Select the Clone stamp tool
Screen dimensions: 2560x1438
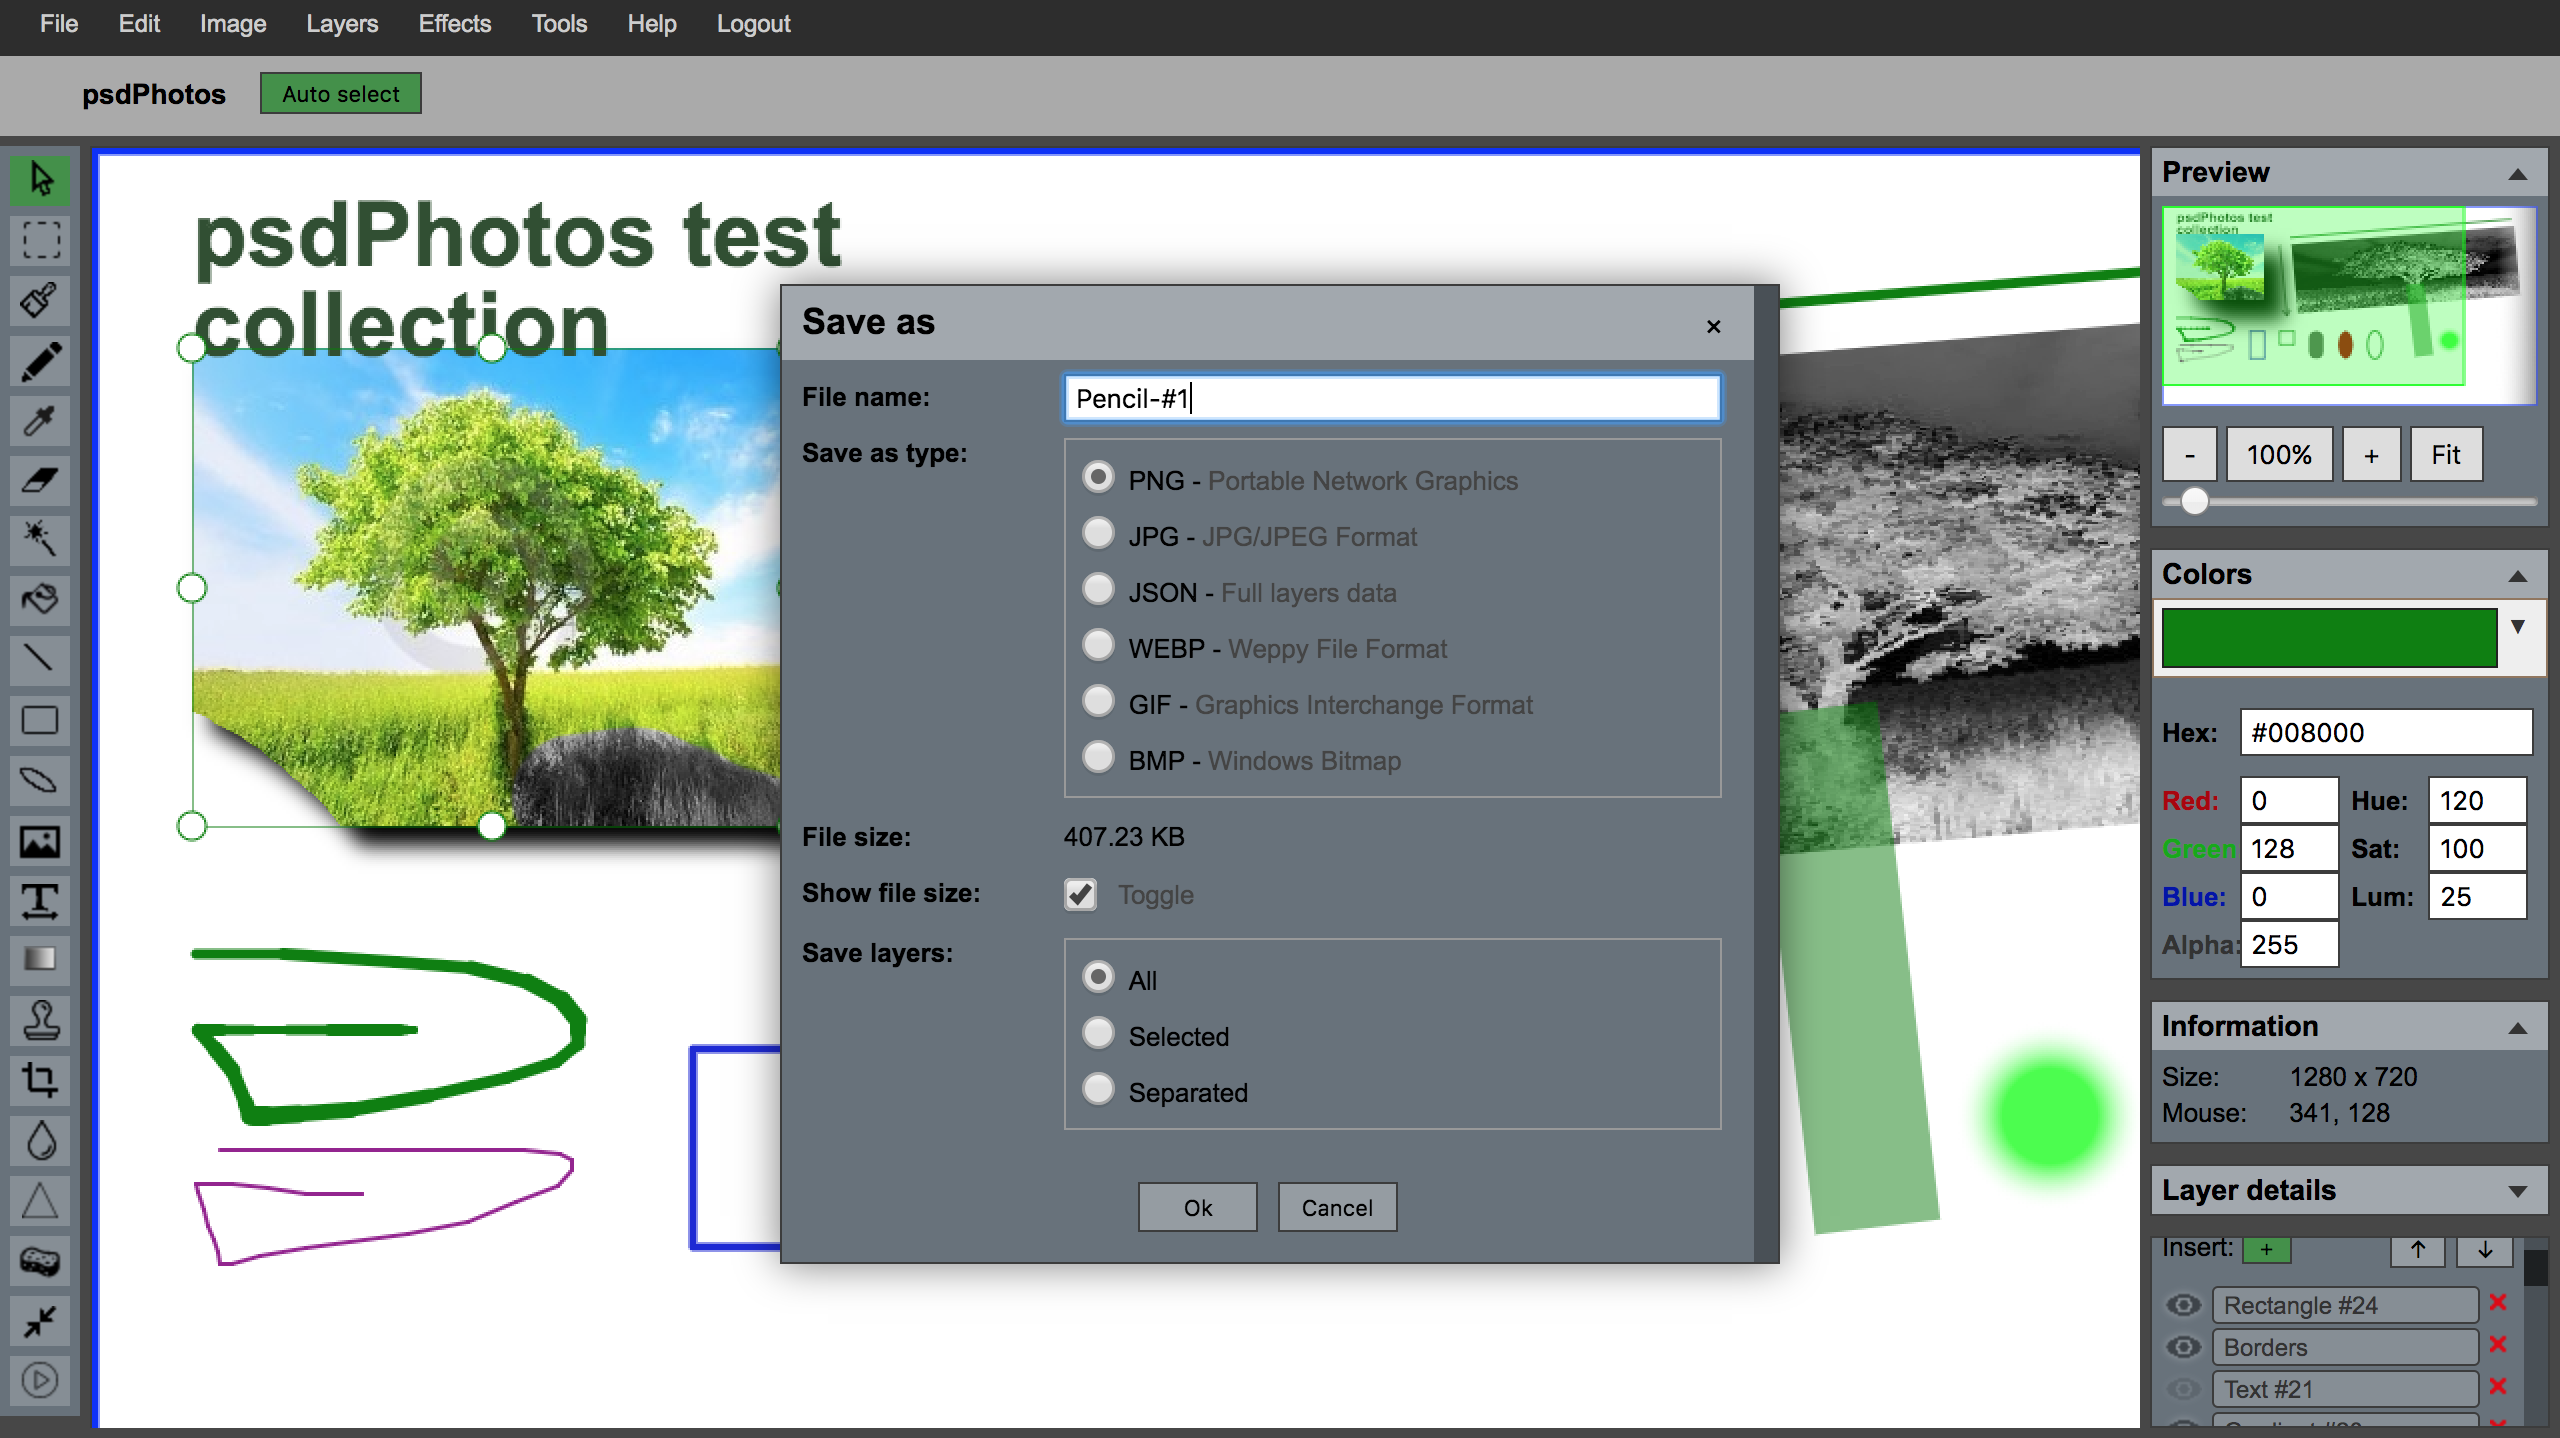(40, 1021)
